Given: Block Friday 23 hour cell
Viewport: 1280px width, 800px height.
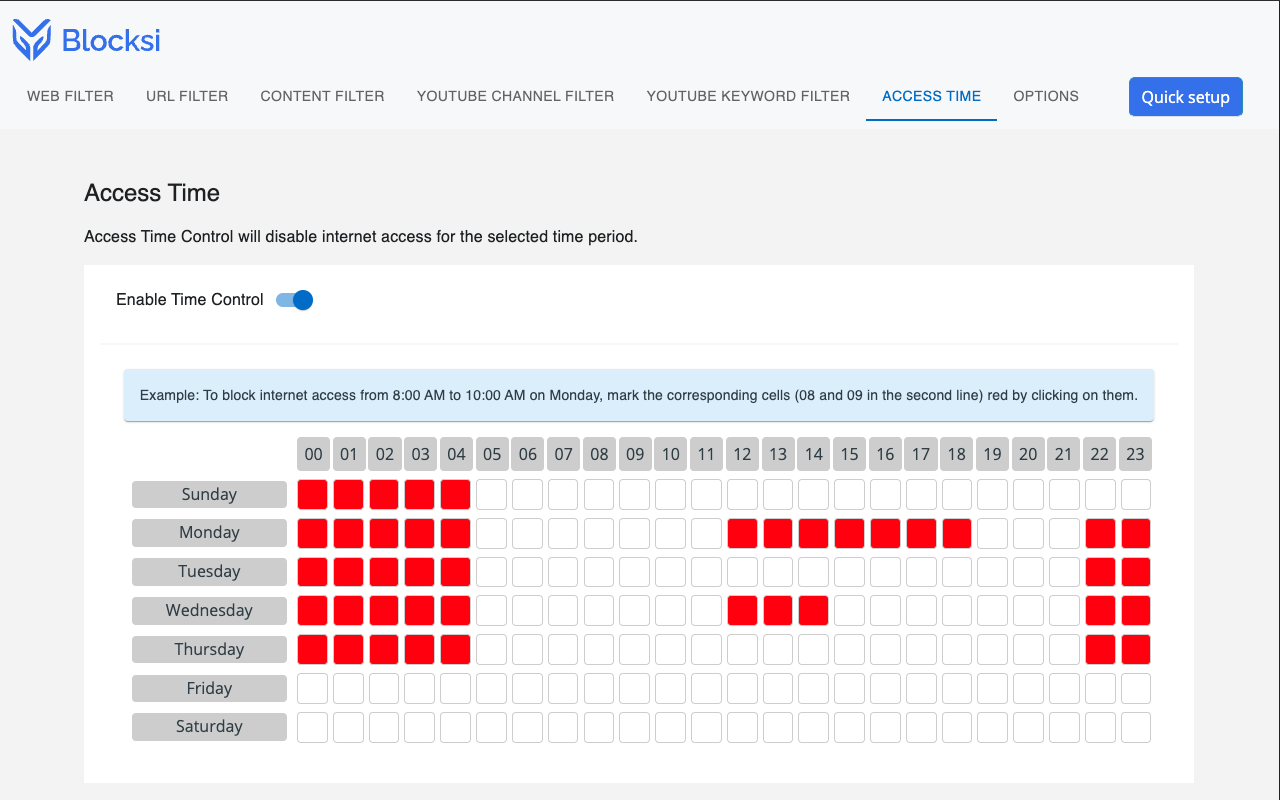Looking at the screenshot, I should point(1135,688).
